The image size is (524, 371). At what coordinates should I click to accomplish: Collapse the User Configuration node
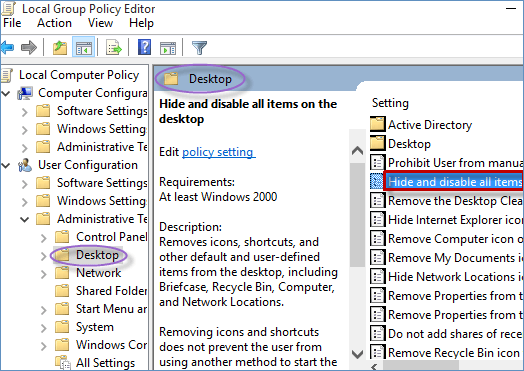click(x=6, y=165)
